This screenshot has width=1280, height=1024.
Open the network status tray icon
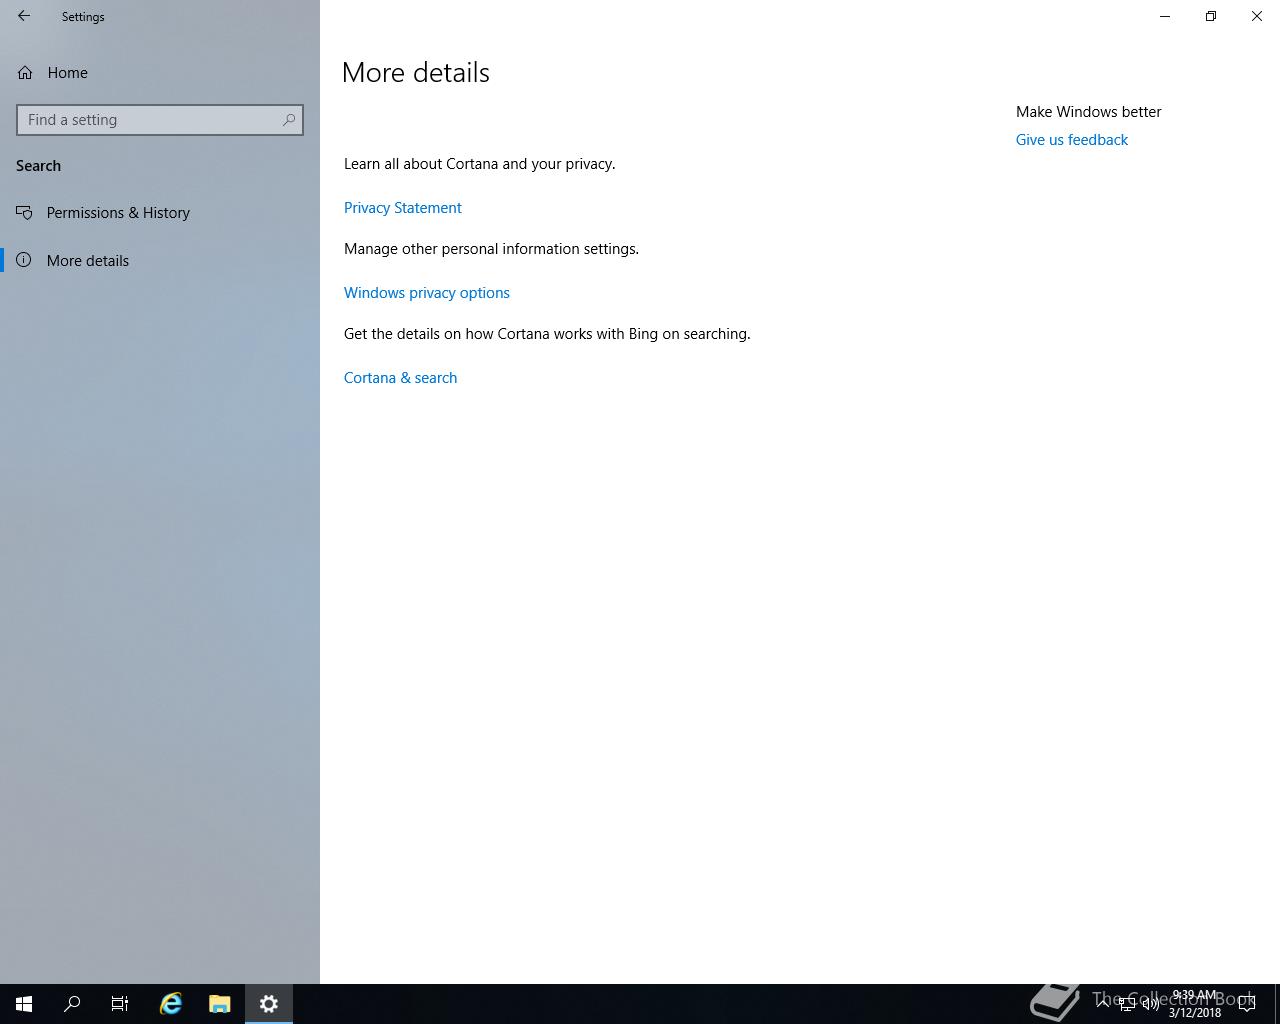point(1126,1005)
